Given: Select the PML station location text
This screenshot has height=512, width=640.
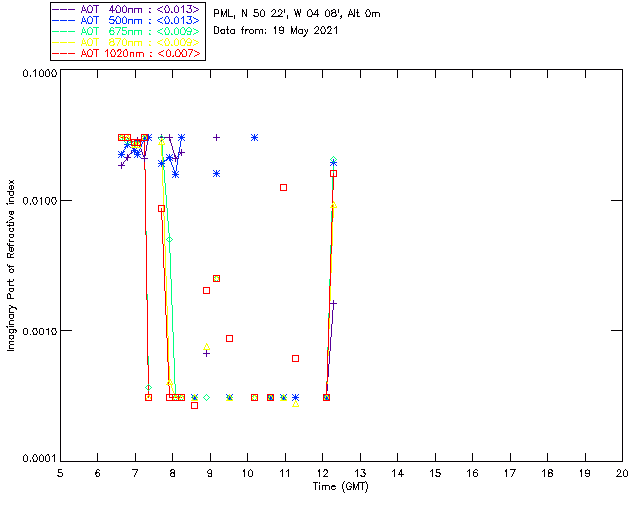Looking at the screenshot, I should (x=297, y=13).
